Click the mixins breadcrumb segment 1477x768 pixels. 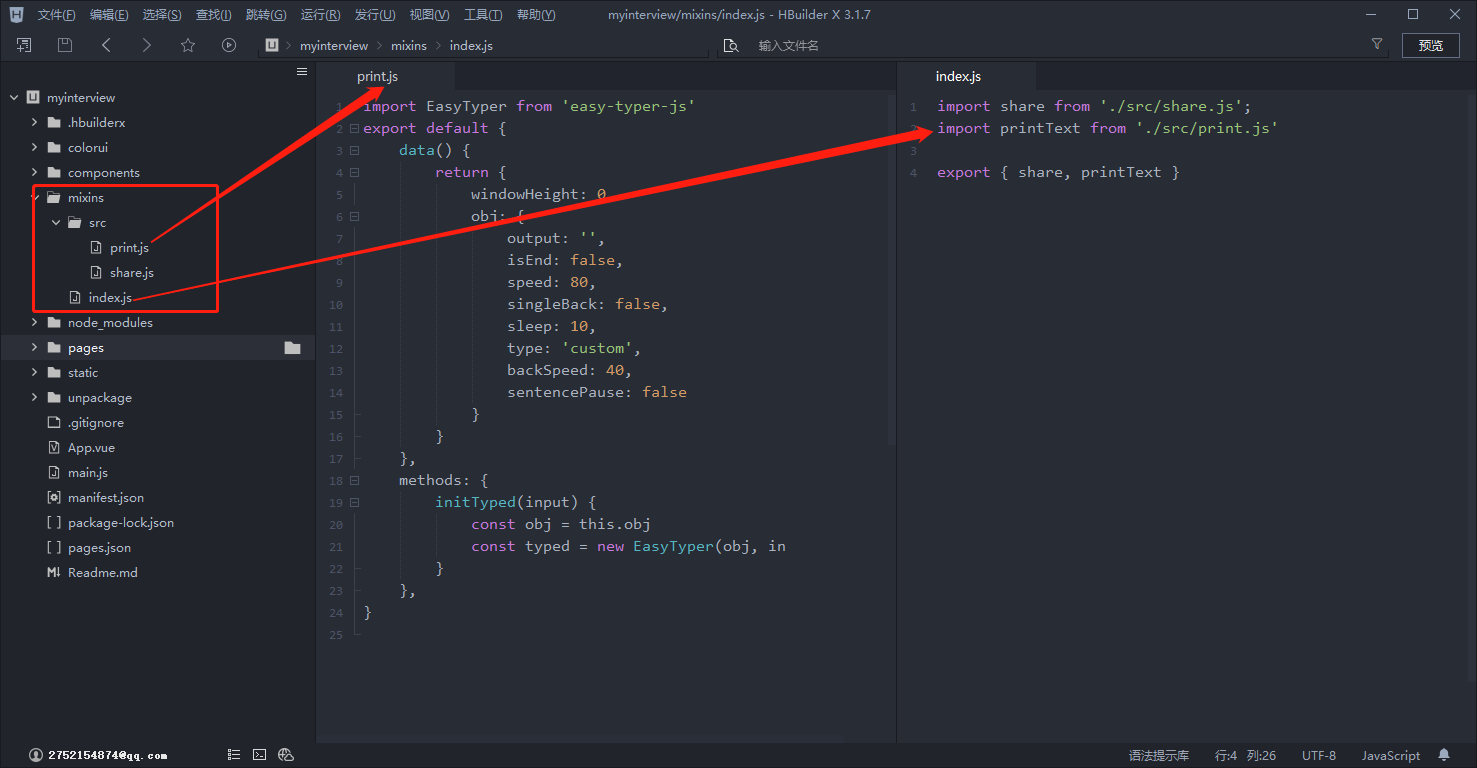click(x=409, y=46)
